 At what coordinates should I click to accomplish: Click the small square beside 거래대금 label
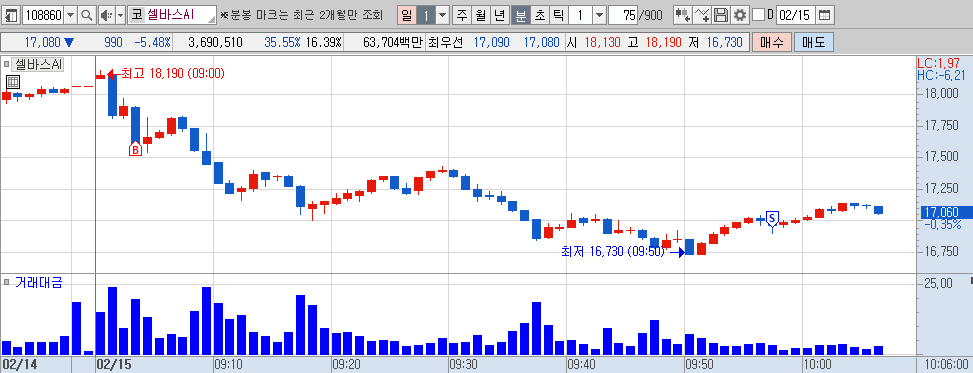pos(6,283)
